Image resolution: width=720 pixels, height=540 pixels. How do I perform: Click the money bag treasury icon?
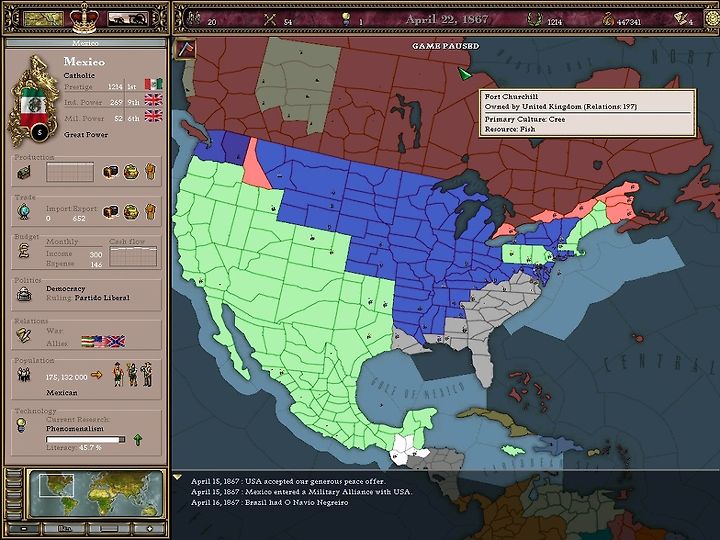tap(608, 19)
